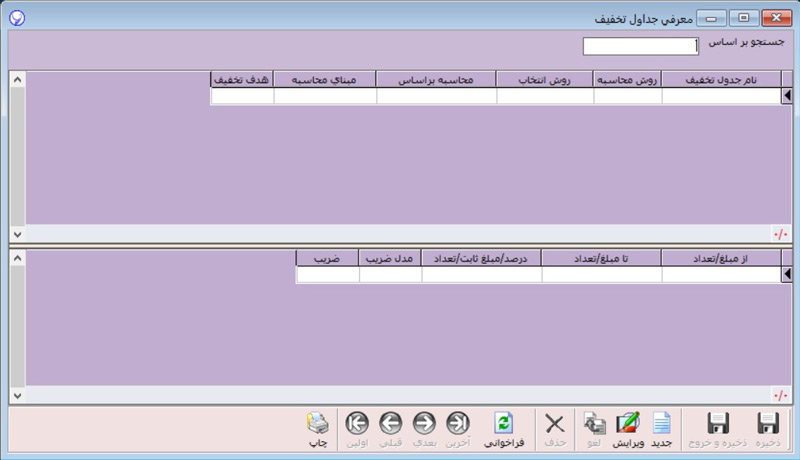This screenshot has width=800, height=460.
Task: Select the از مبلغ/تعداد column header
Action: pos(720,258)
